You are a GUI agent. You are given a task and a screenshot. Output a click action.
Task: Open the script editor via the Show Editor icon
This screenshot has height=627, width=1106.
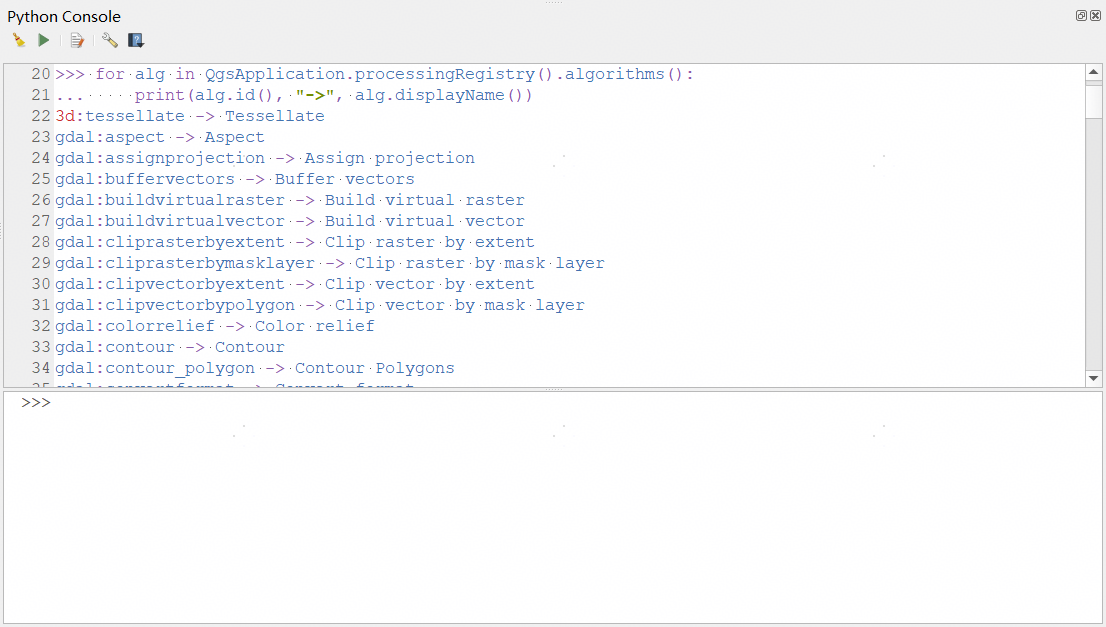click(77, 40)
